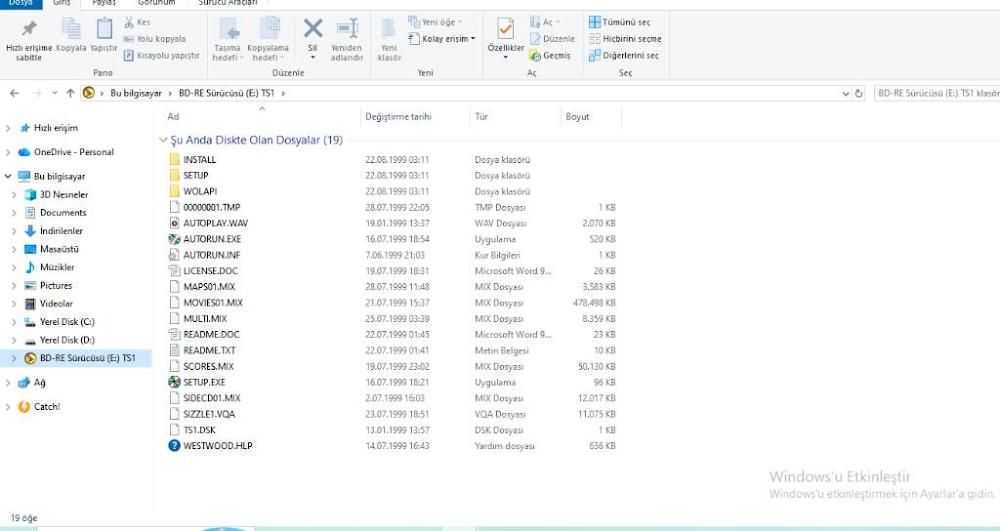The height and width of the screenshot is (531, 1000).
Task: Select the INSTALL folder icon
Action: [x=174, y=159]
